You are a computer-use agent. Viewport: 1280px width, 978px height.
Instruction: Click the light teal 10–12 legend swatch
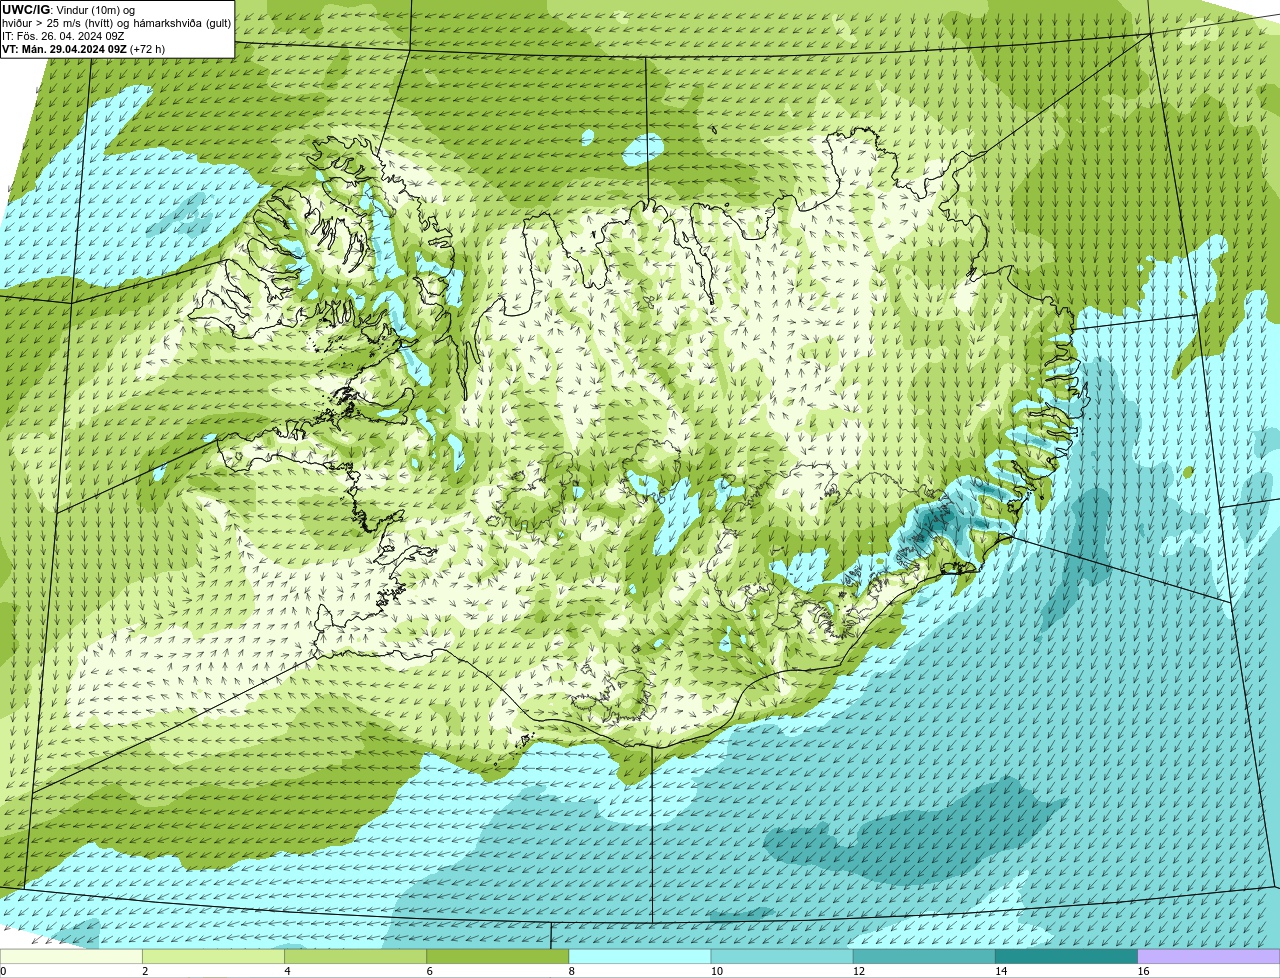point(782,957)
